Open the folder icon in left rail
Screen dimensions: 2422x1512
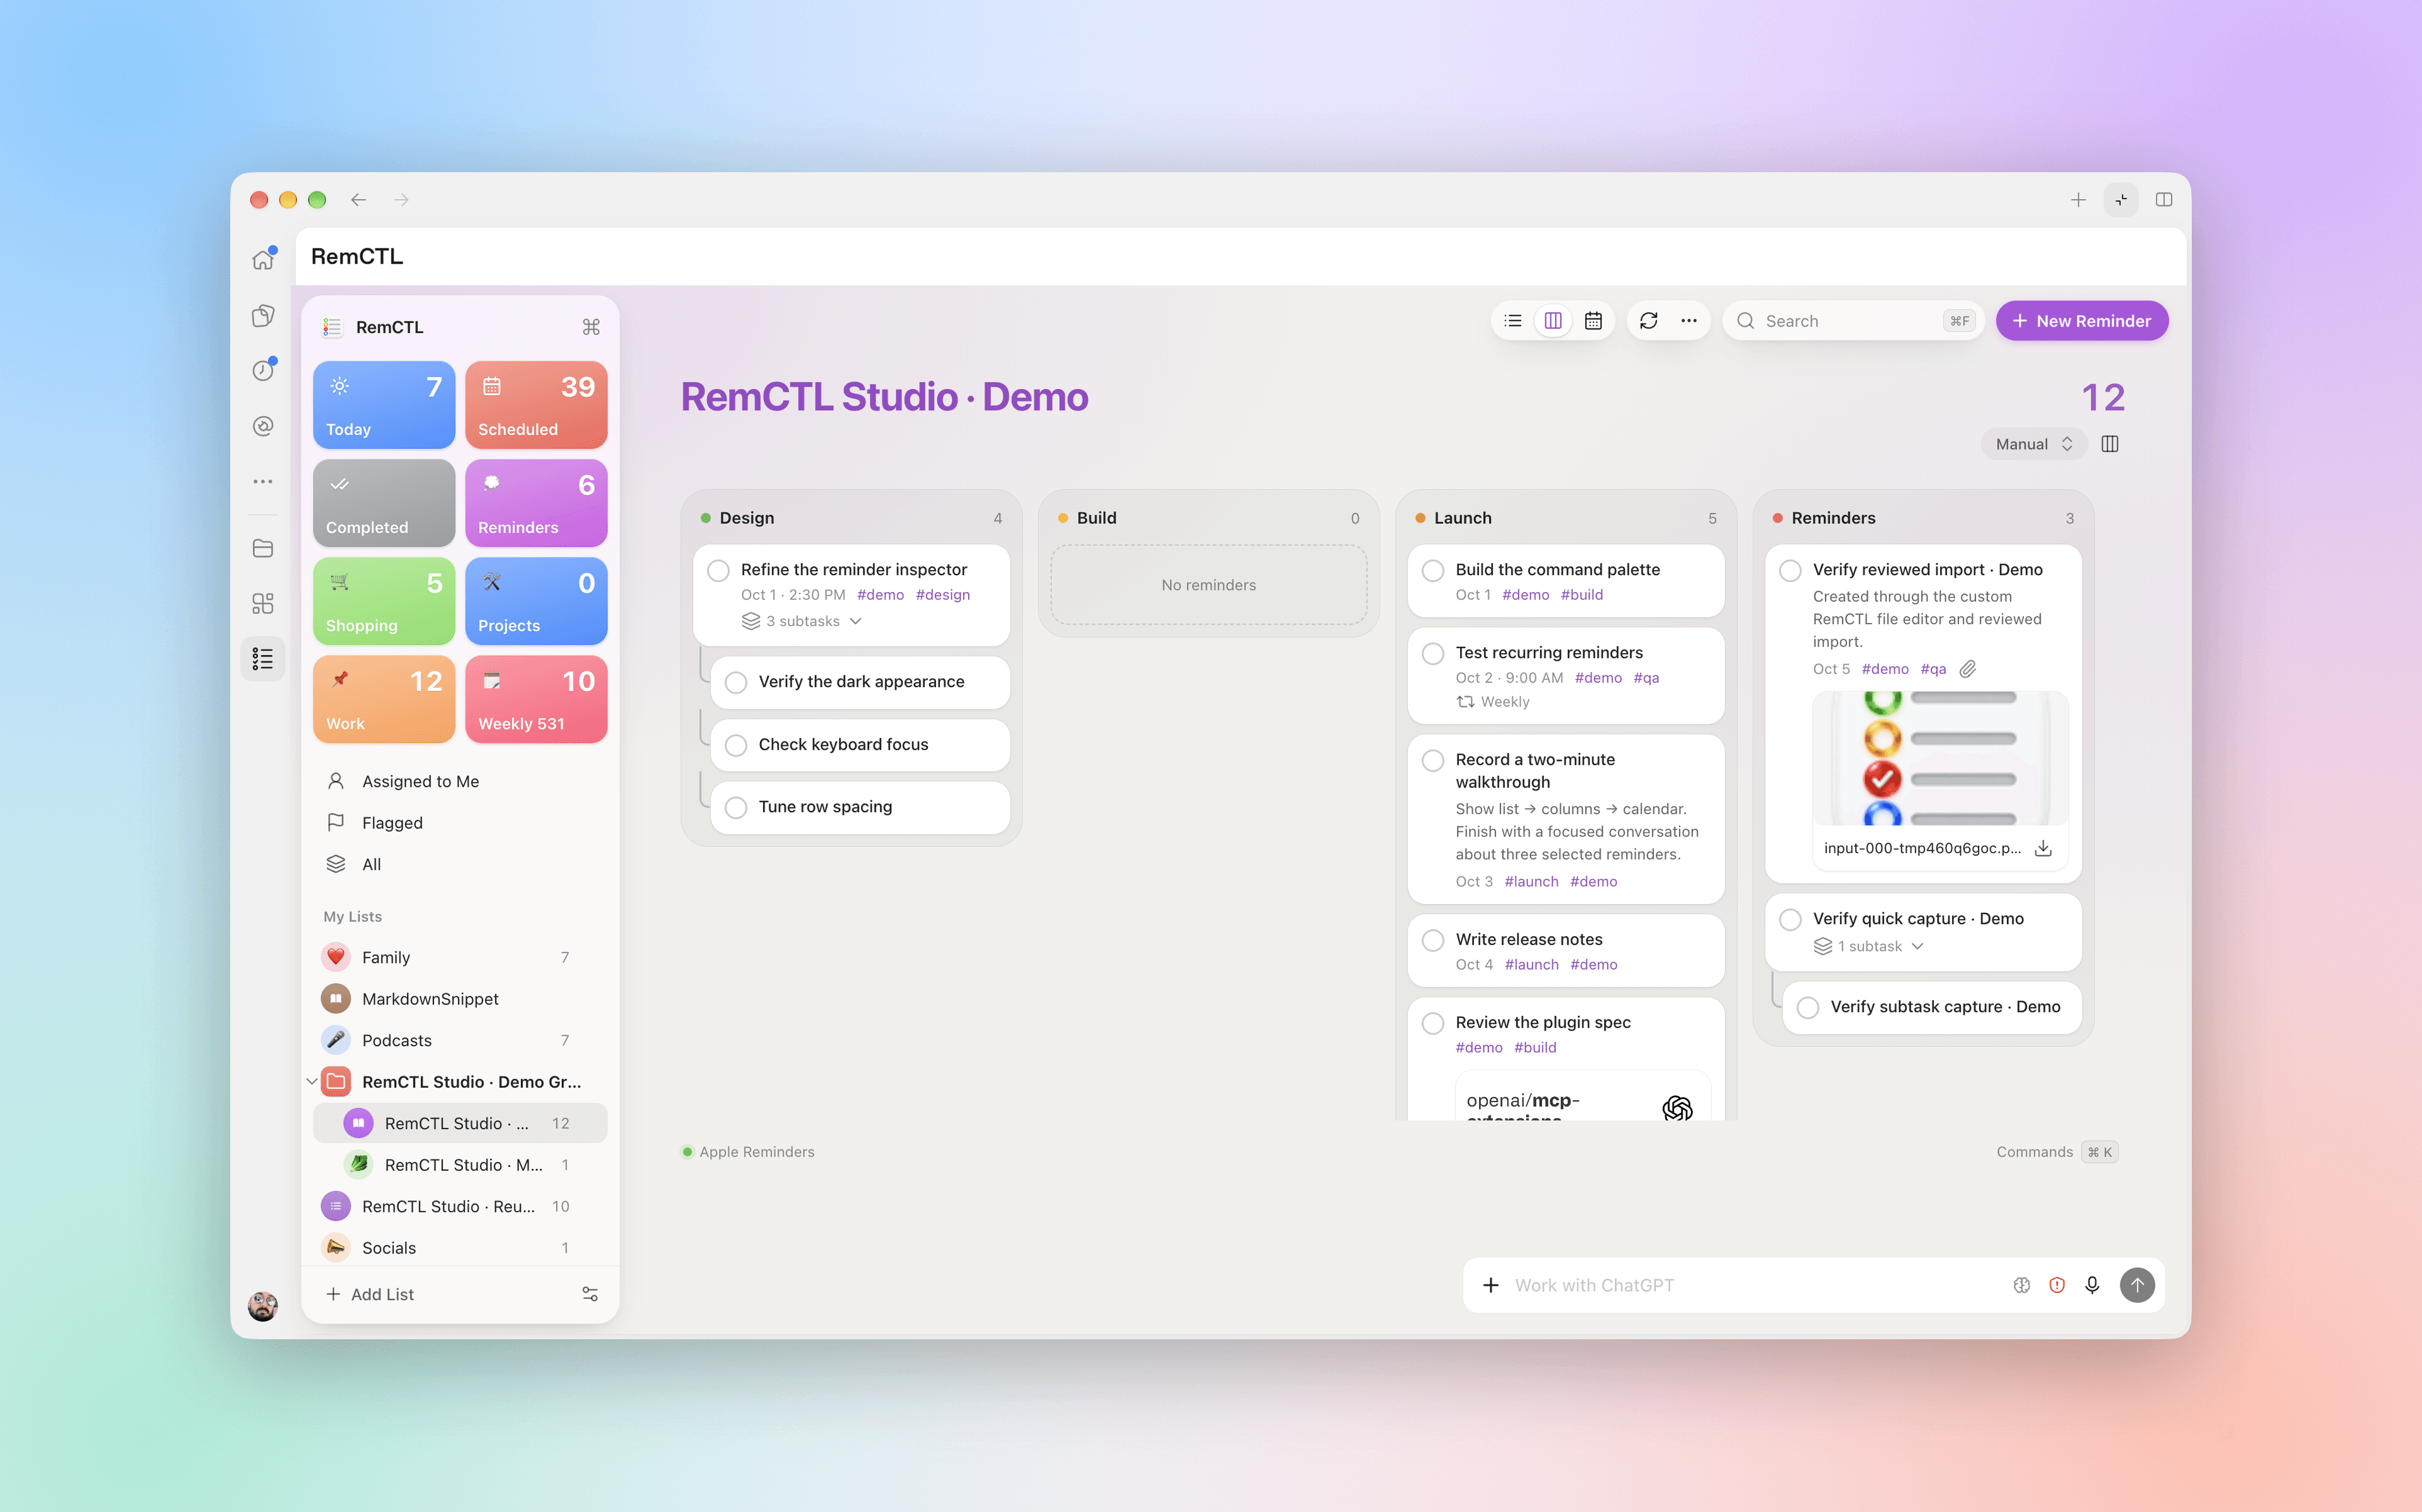point(263,548)
